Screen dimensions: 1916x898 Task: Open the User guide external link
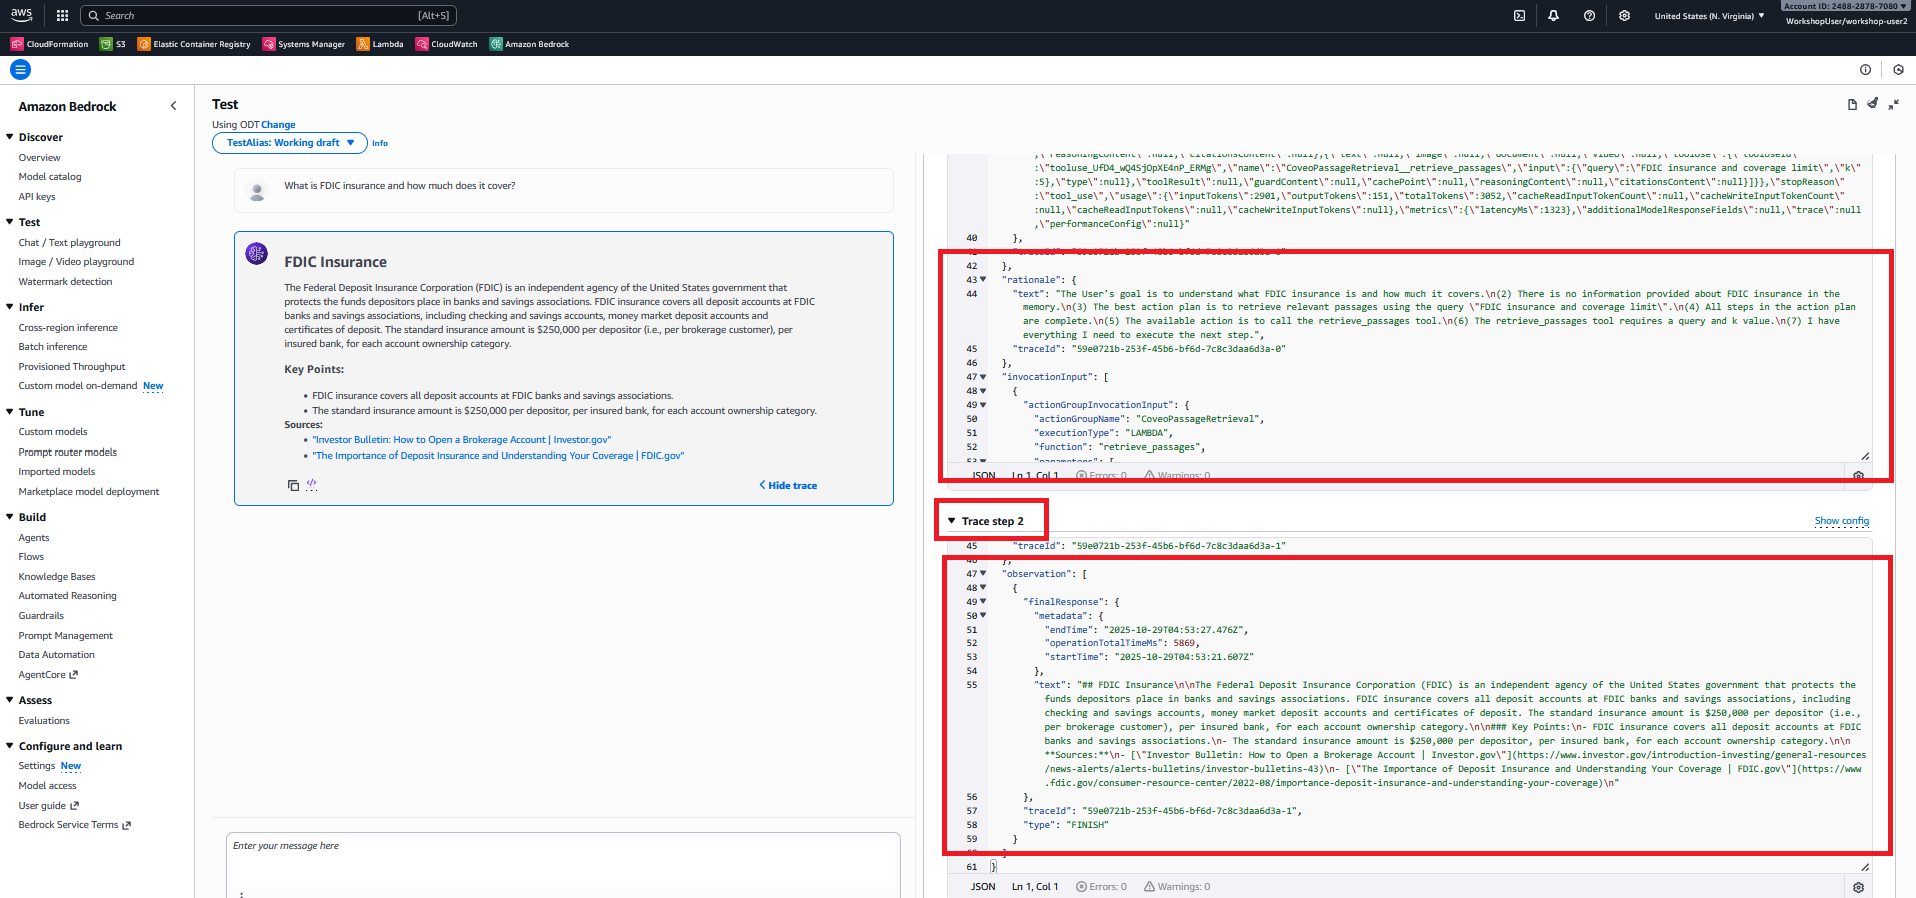[48, 805]
